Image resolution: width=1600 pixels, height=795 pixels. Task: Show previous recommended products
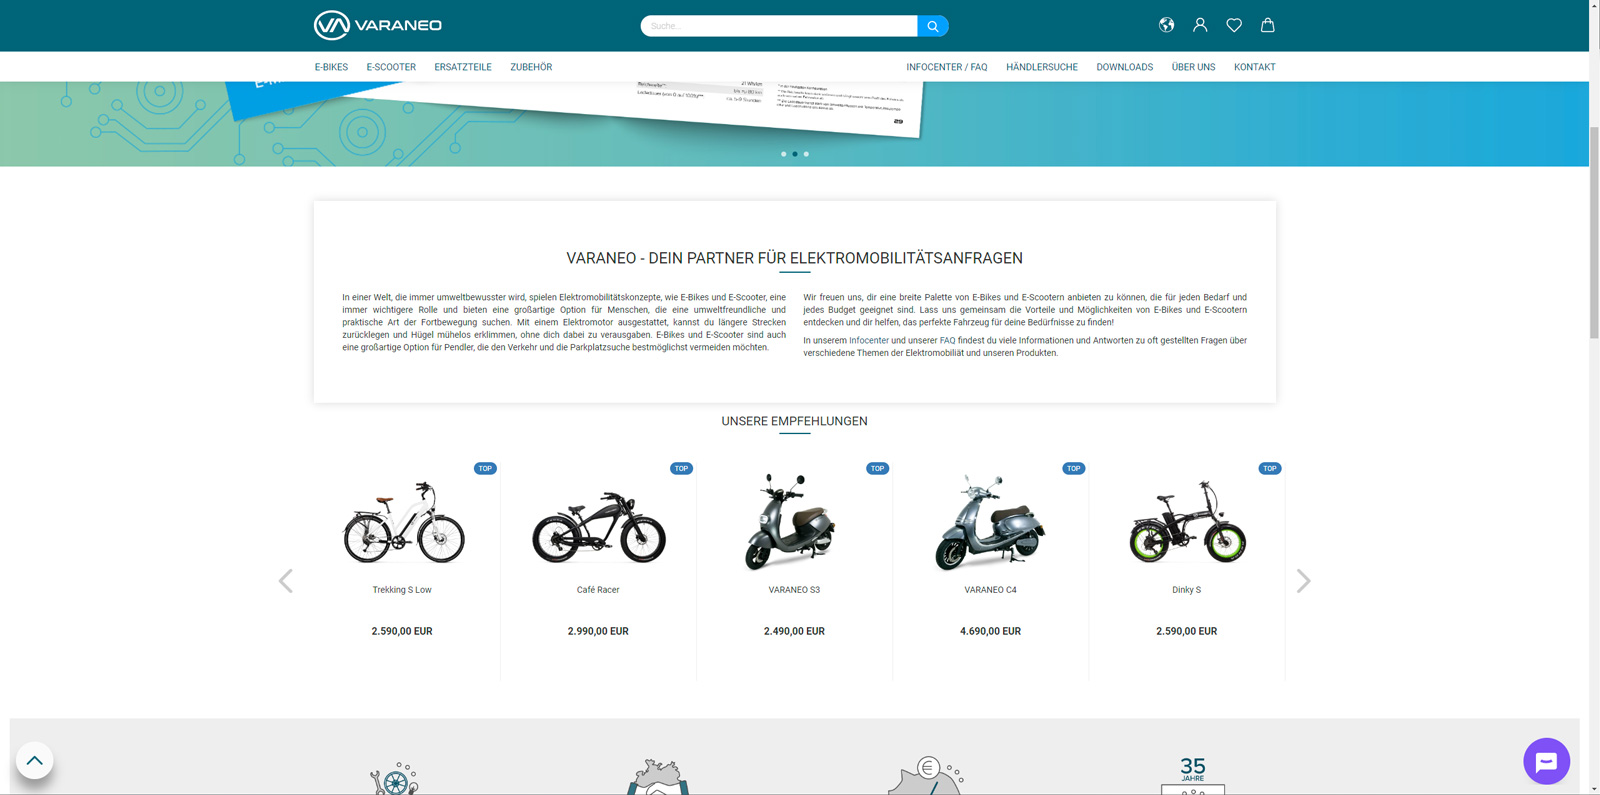tap(286, 581)
